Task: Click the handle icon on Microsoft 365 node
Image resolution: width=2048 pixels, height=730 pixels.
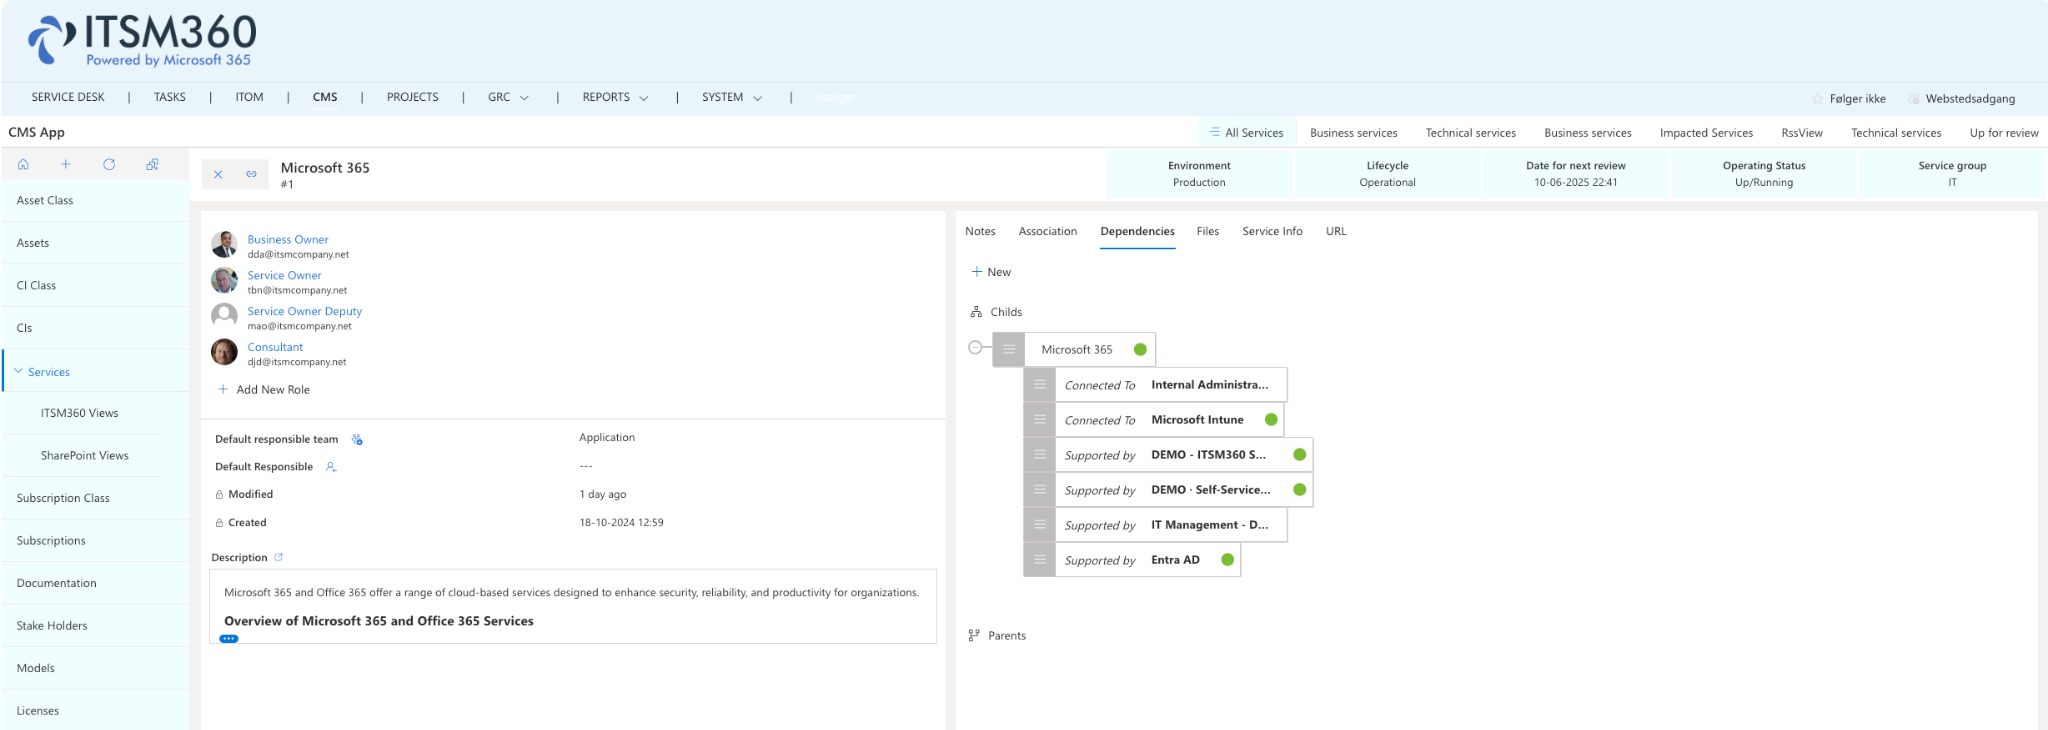Action: (1009, 350)
